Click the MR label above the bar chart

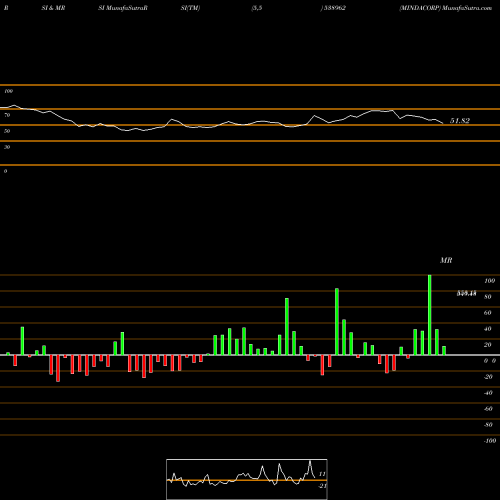click(x=446, y=260)
